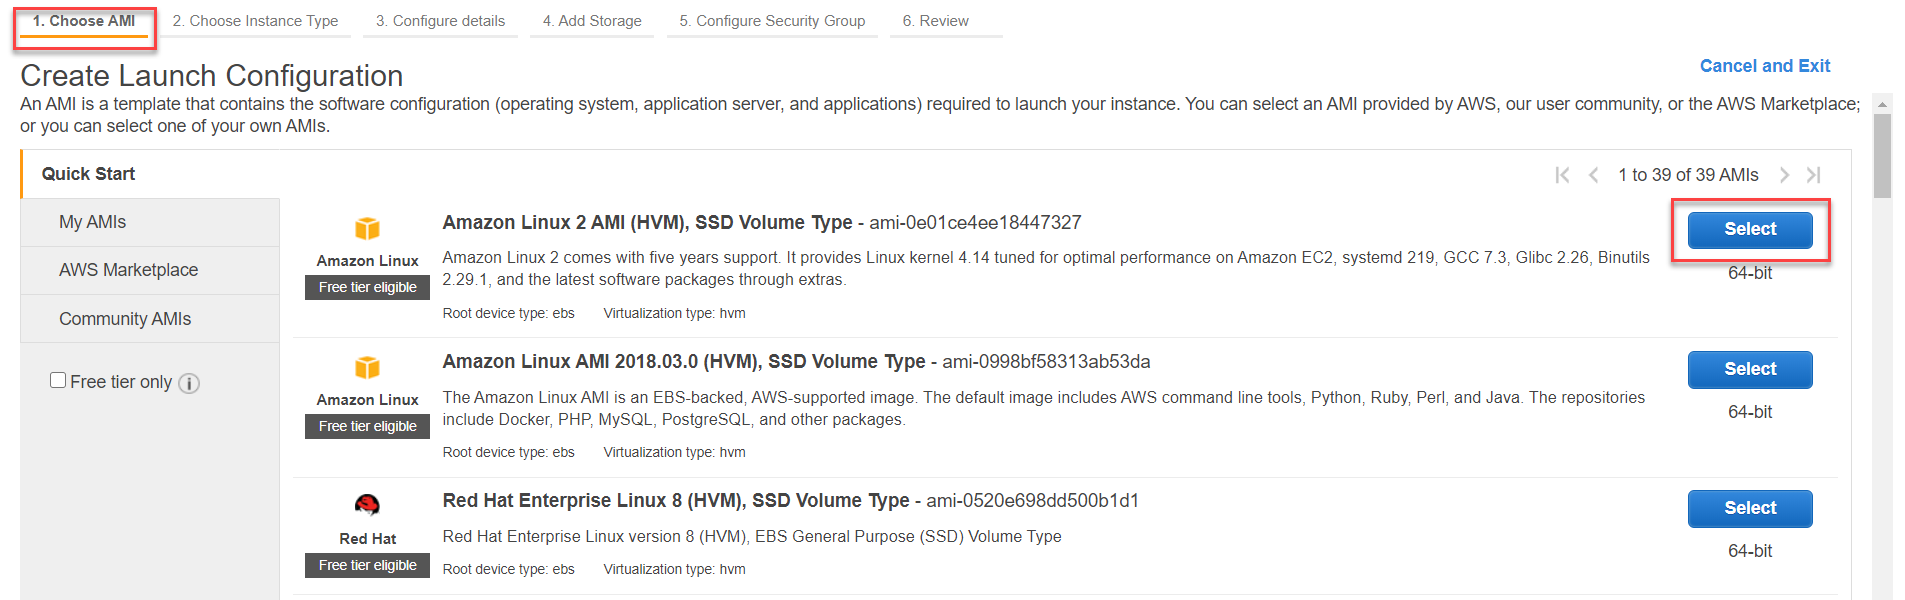Click the Cancel and Exit link
This screenshot has height=600, width=1905.
pyautogui.click(x=1765, y=66)
